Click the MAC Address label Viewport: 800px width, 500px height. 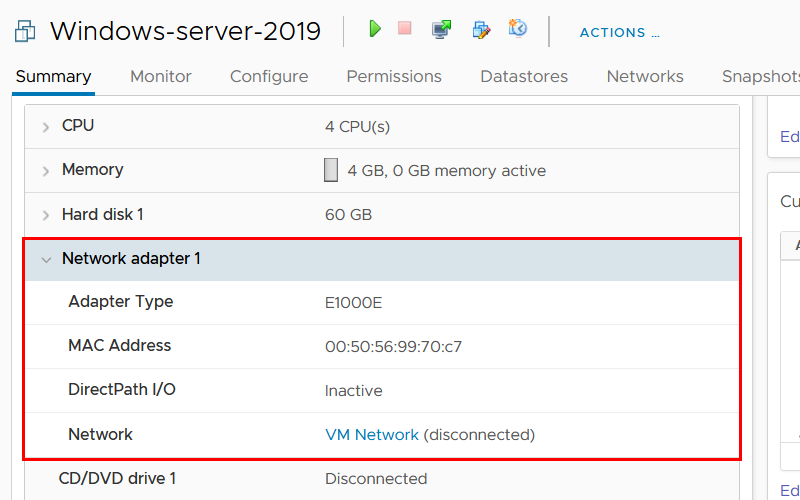pos(120,345)
